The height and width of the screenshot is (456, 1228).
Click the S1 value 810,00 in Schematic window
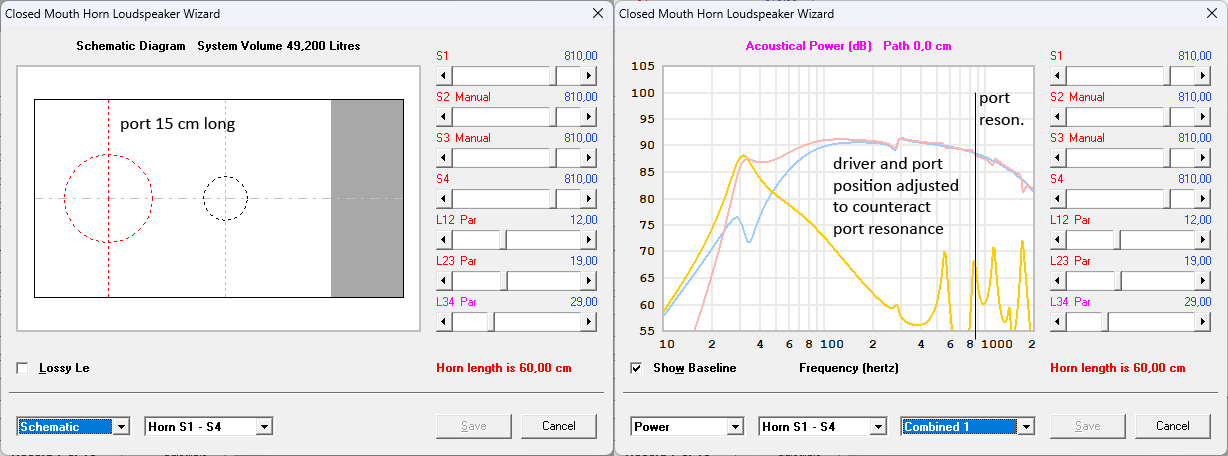[x=580, y=56]
